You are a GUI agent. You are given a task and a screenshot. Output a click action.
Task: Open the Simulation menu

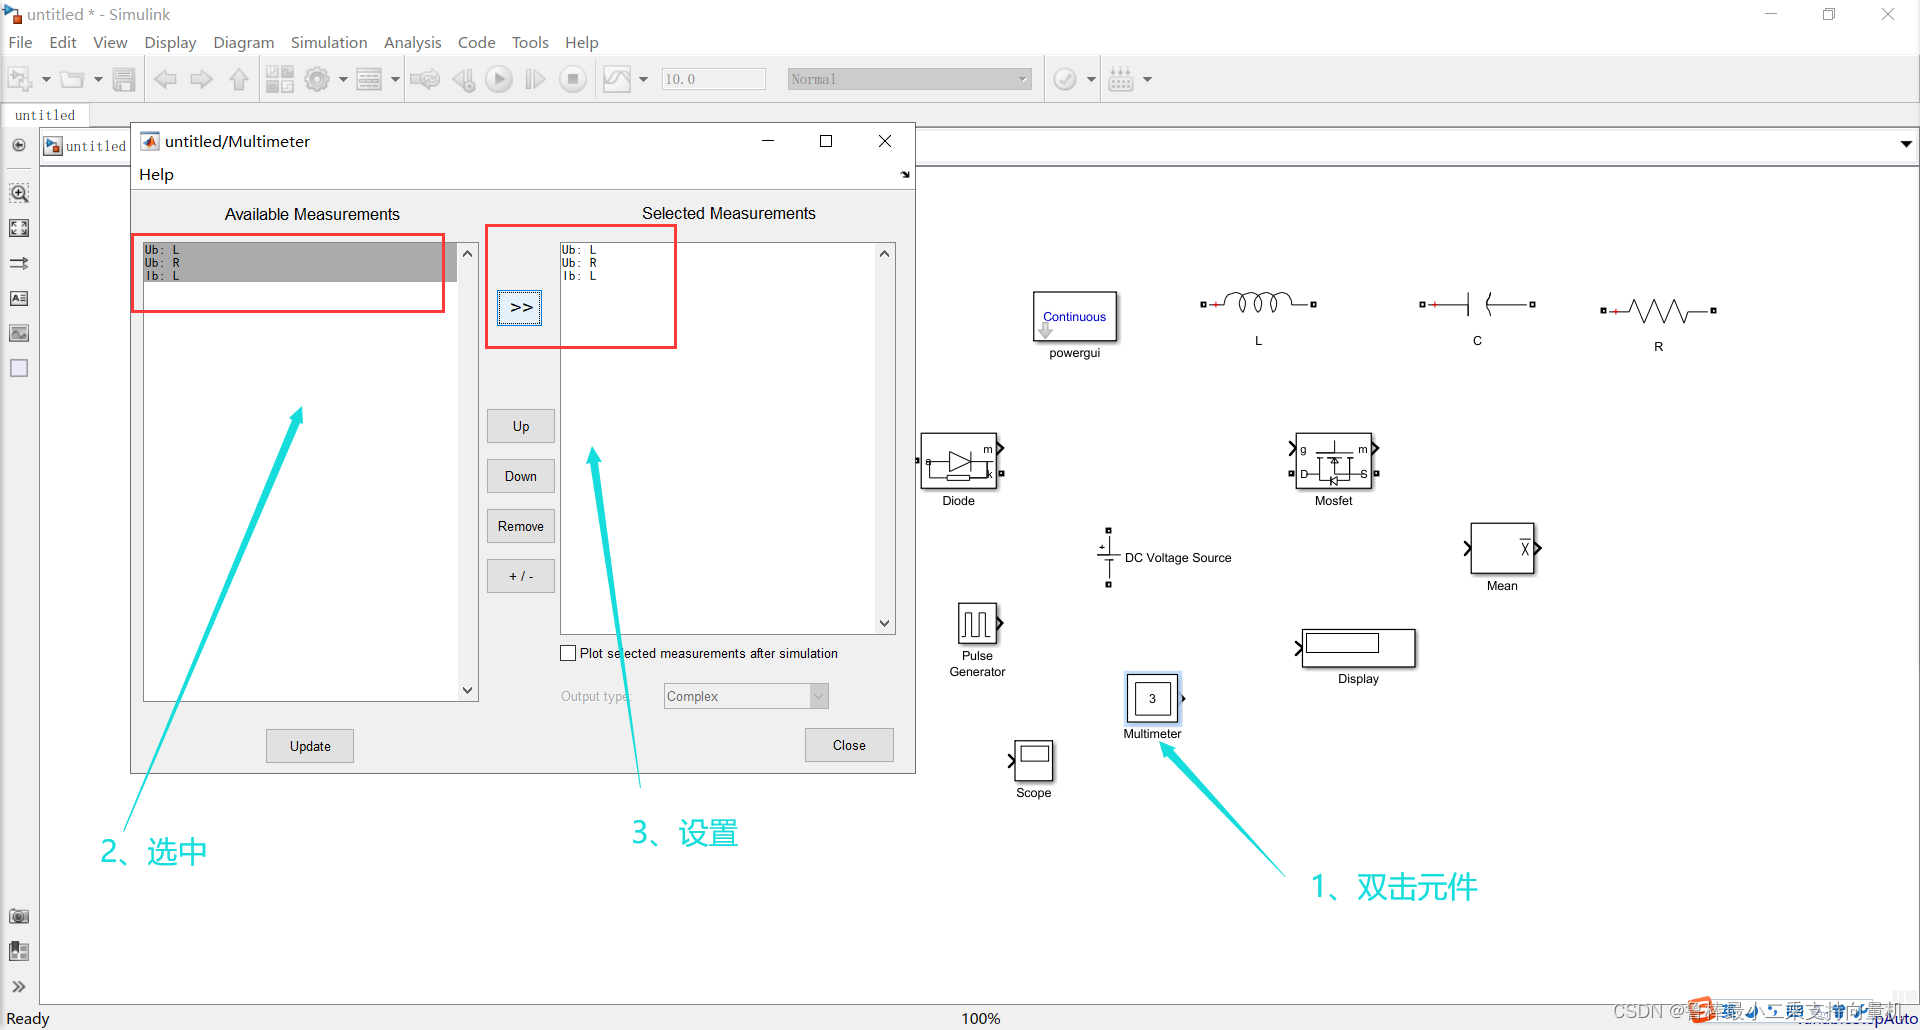coord(329,42)
